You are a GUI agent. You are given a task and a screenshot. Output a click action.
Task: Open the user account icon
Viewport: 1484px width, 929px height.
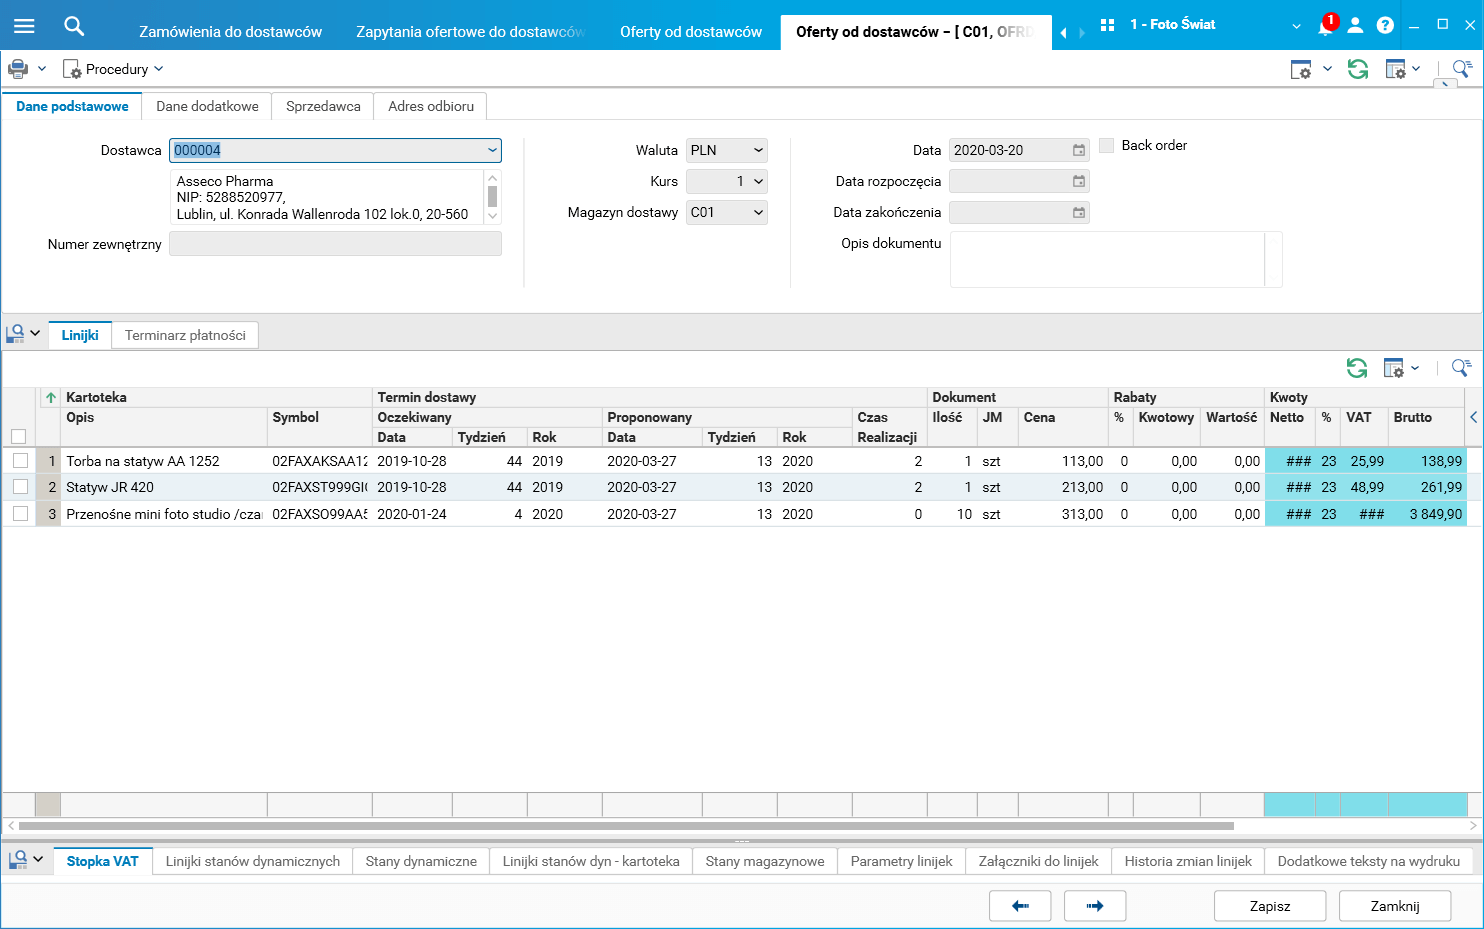[1355, 25]
